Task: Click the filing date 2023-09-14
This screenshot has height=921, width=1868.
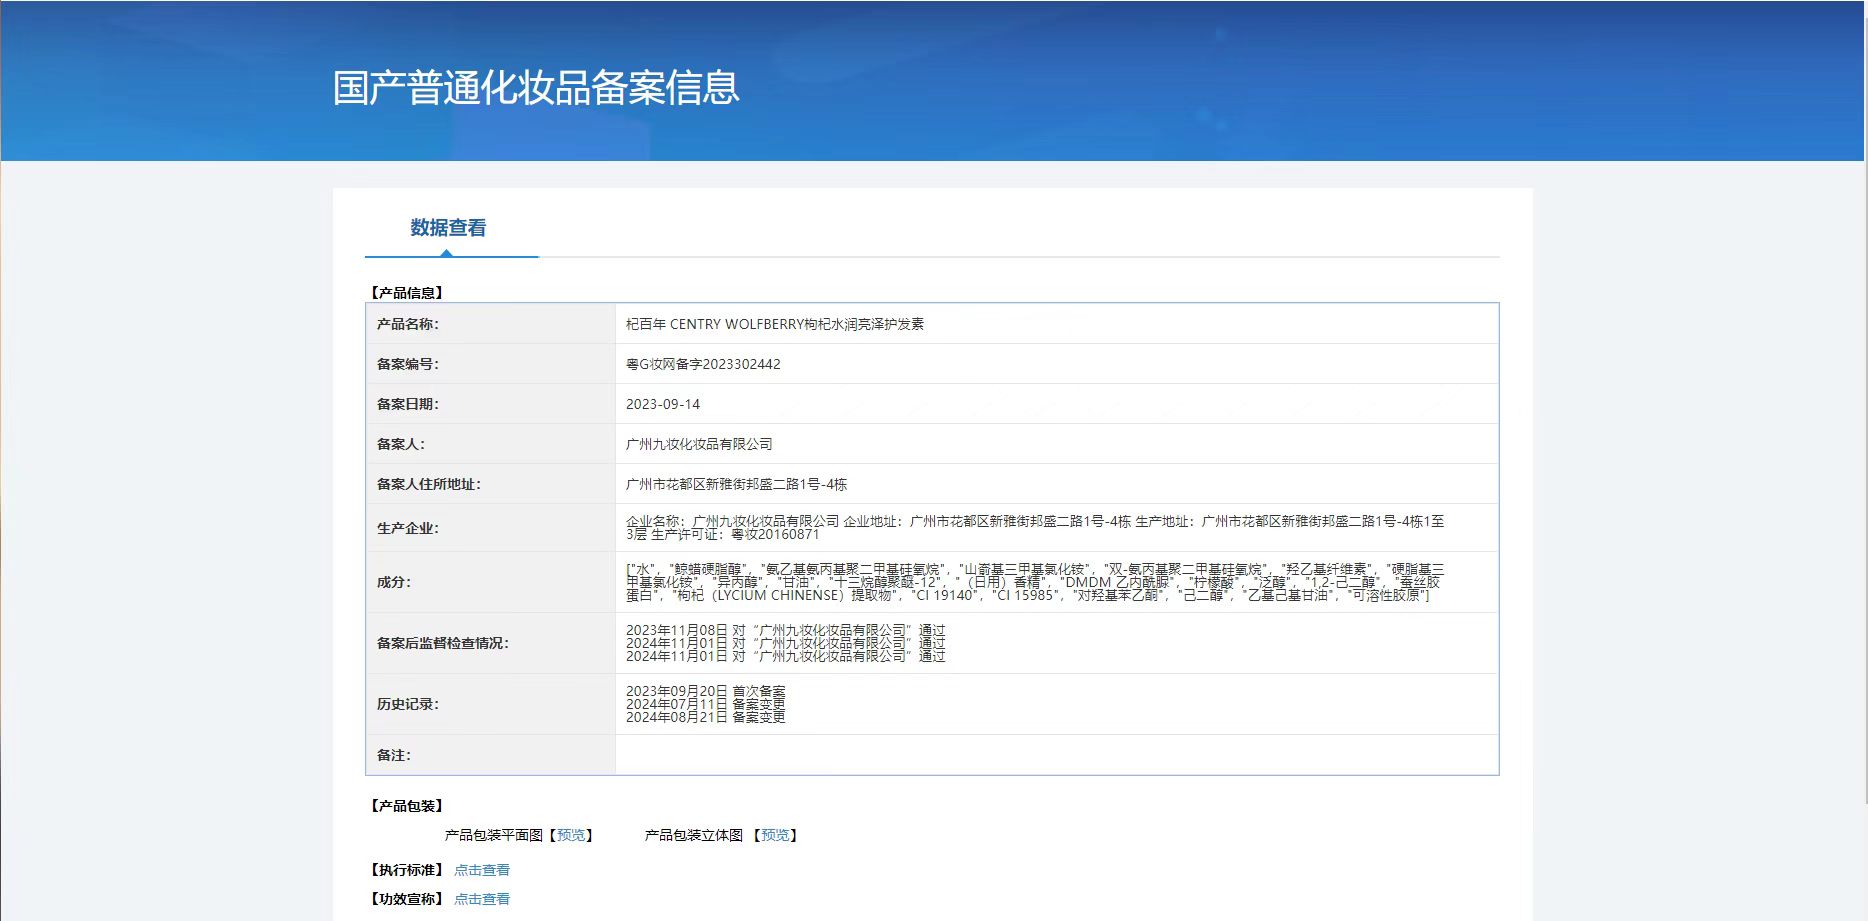Action: click(x=663, y=404)
